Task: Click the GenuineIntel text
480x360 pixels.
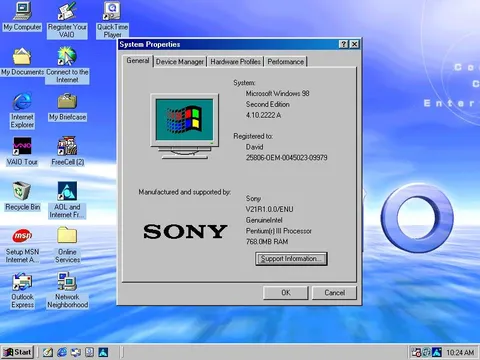Action: [264, 220]
